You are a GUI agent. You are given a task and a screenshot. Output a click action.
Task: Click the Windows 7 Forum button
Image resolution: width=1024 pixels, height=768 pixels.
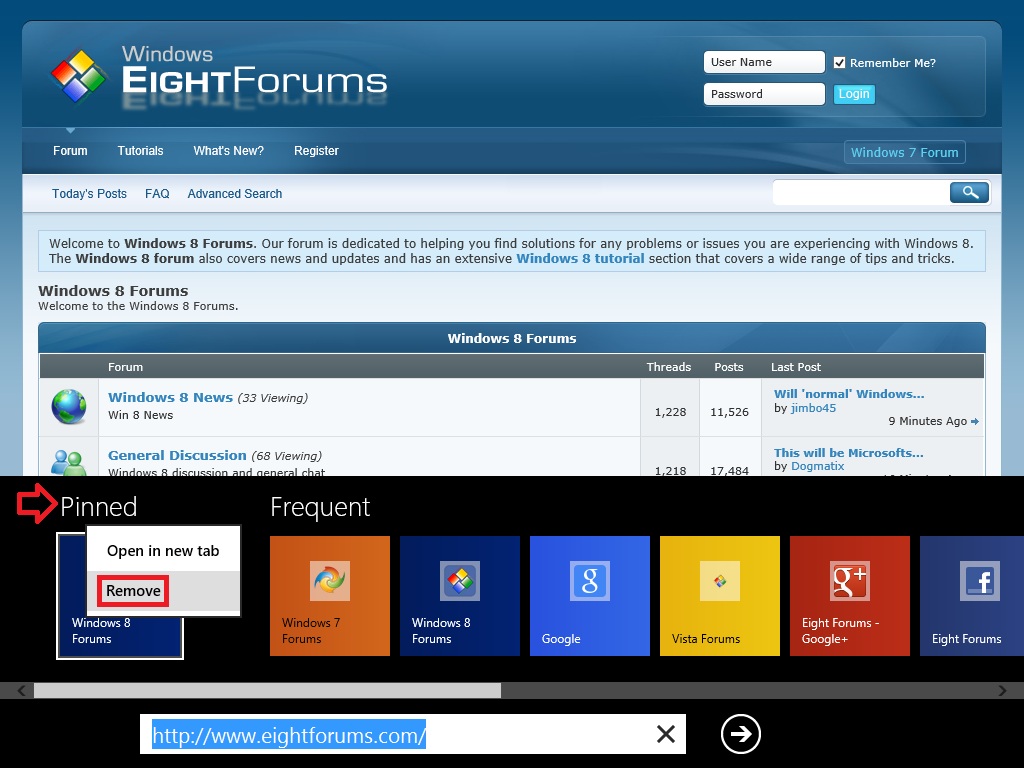tap(904, 152)
